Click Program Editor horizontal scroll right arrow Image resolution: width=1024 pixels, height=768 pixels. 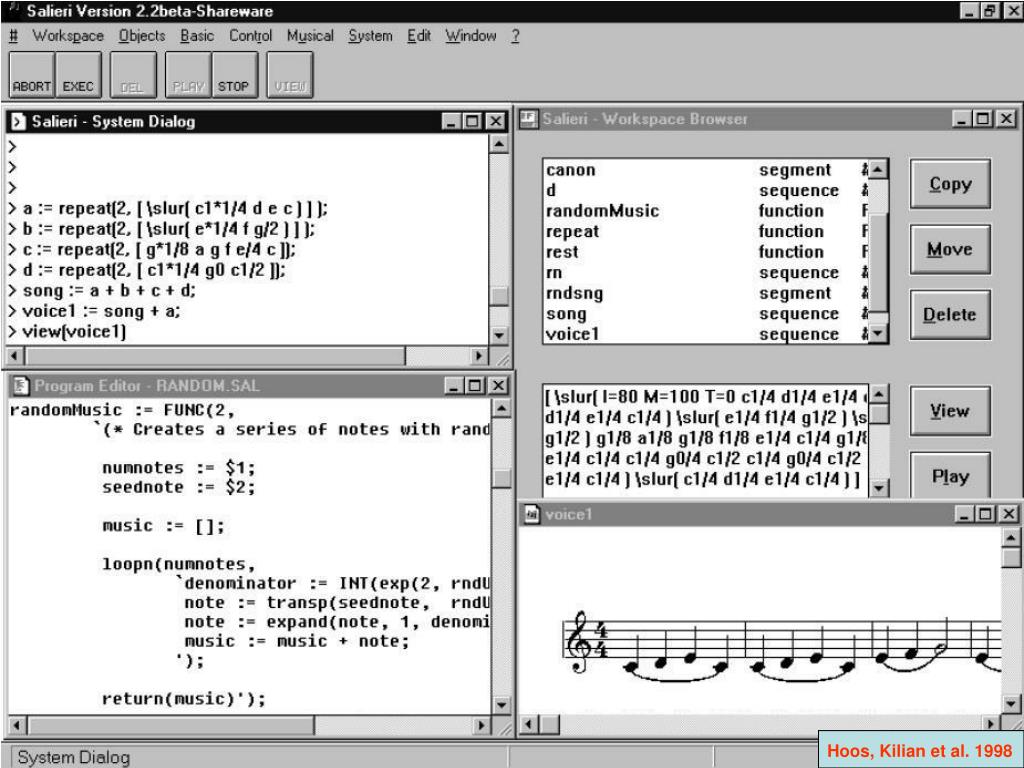click(482, 725)
